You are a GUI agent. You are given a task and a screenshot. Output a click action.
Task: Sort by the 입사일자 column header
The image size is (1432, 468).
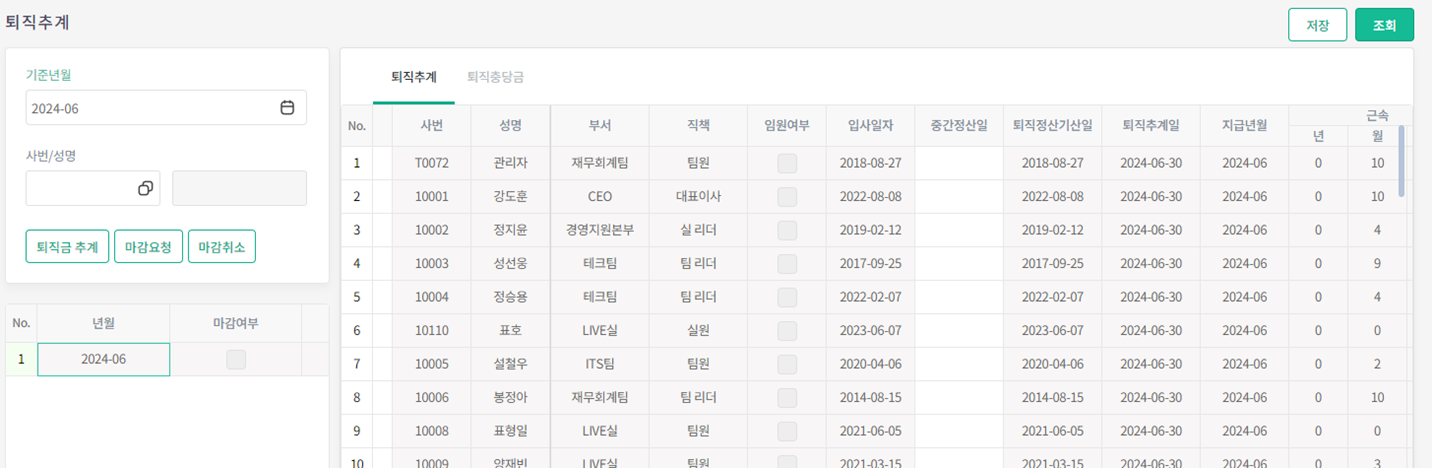point(870,126)
